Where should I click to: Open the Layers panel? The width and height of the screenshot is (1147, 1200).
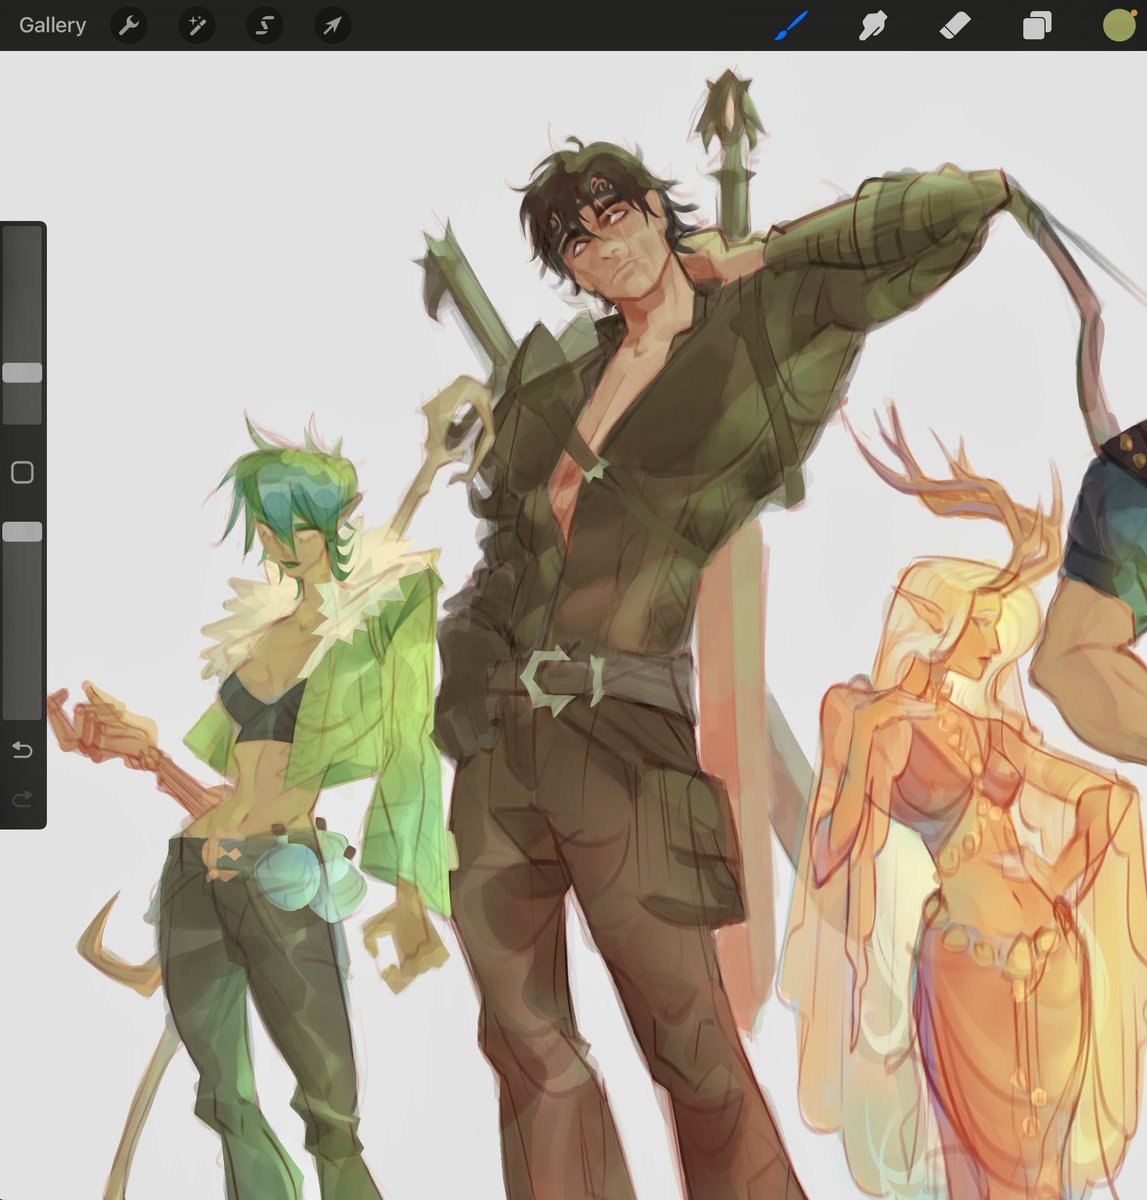coord(1037,25)
